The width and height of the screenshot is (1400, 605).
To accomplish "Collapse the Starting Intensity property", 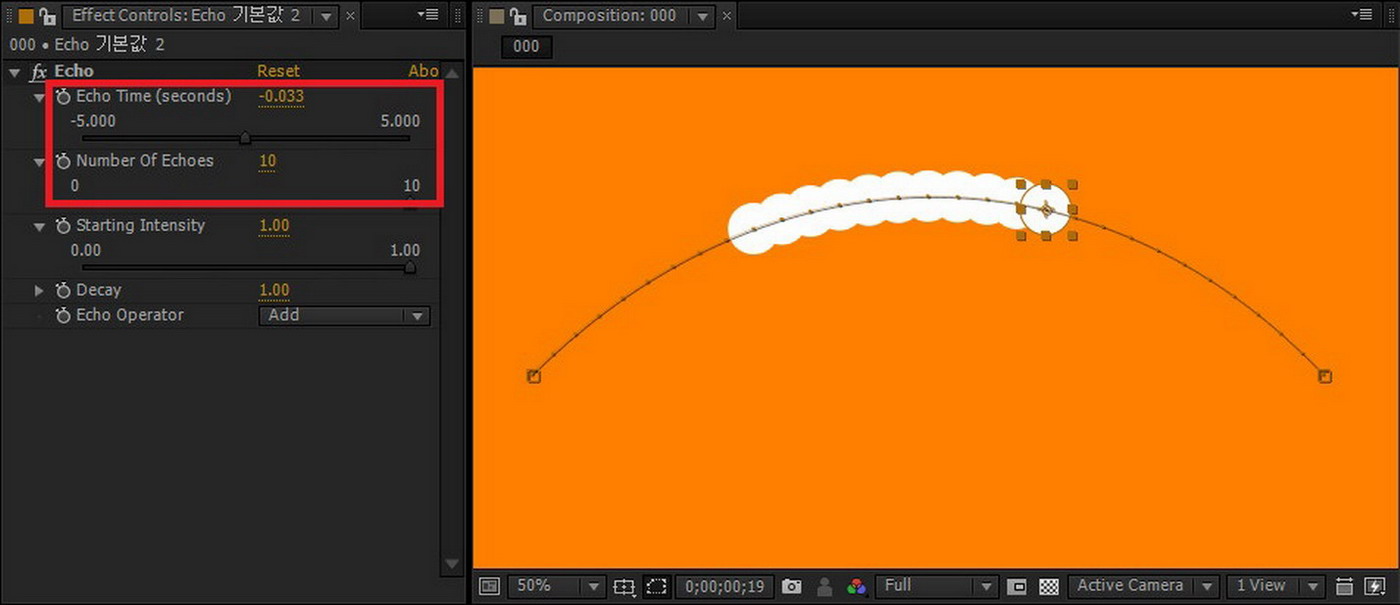I will (39, 226).
